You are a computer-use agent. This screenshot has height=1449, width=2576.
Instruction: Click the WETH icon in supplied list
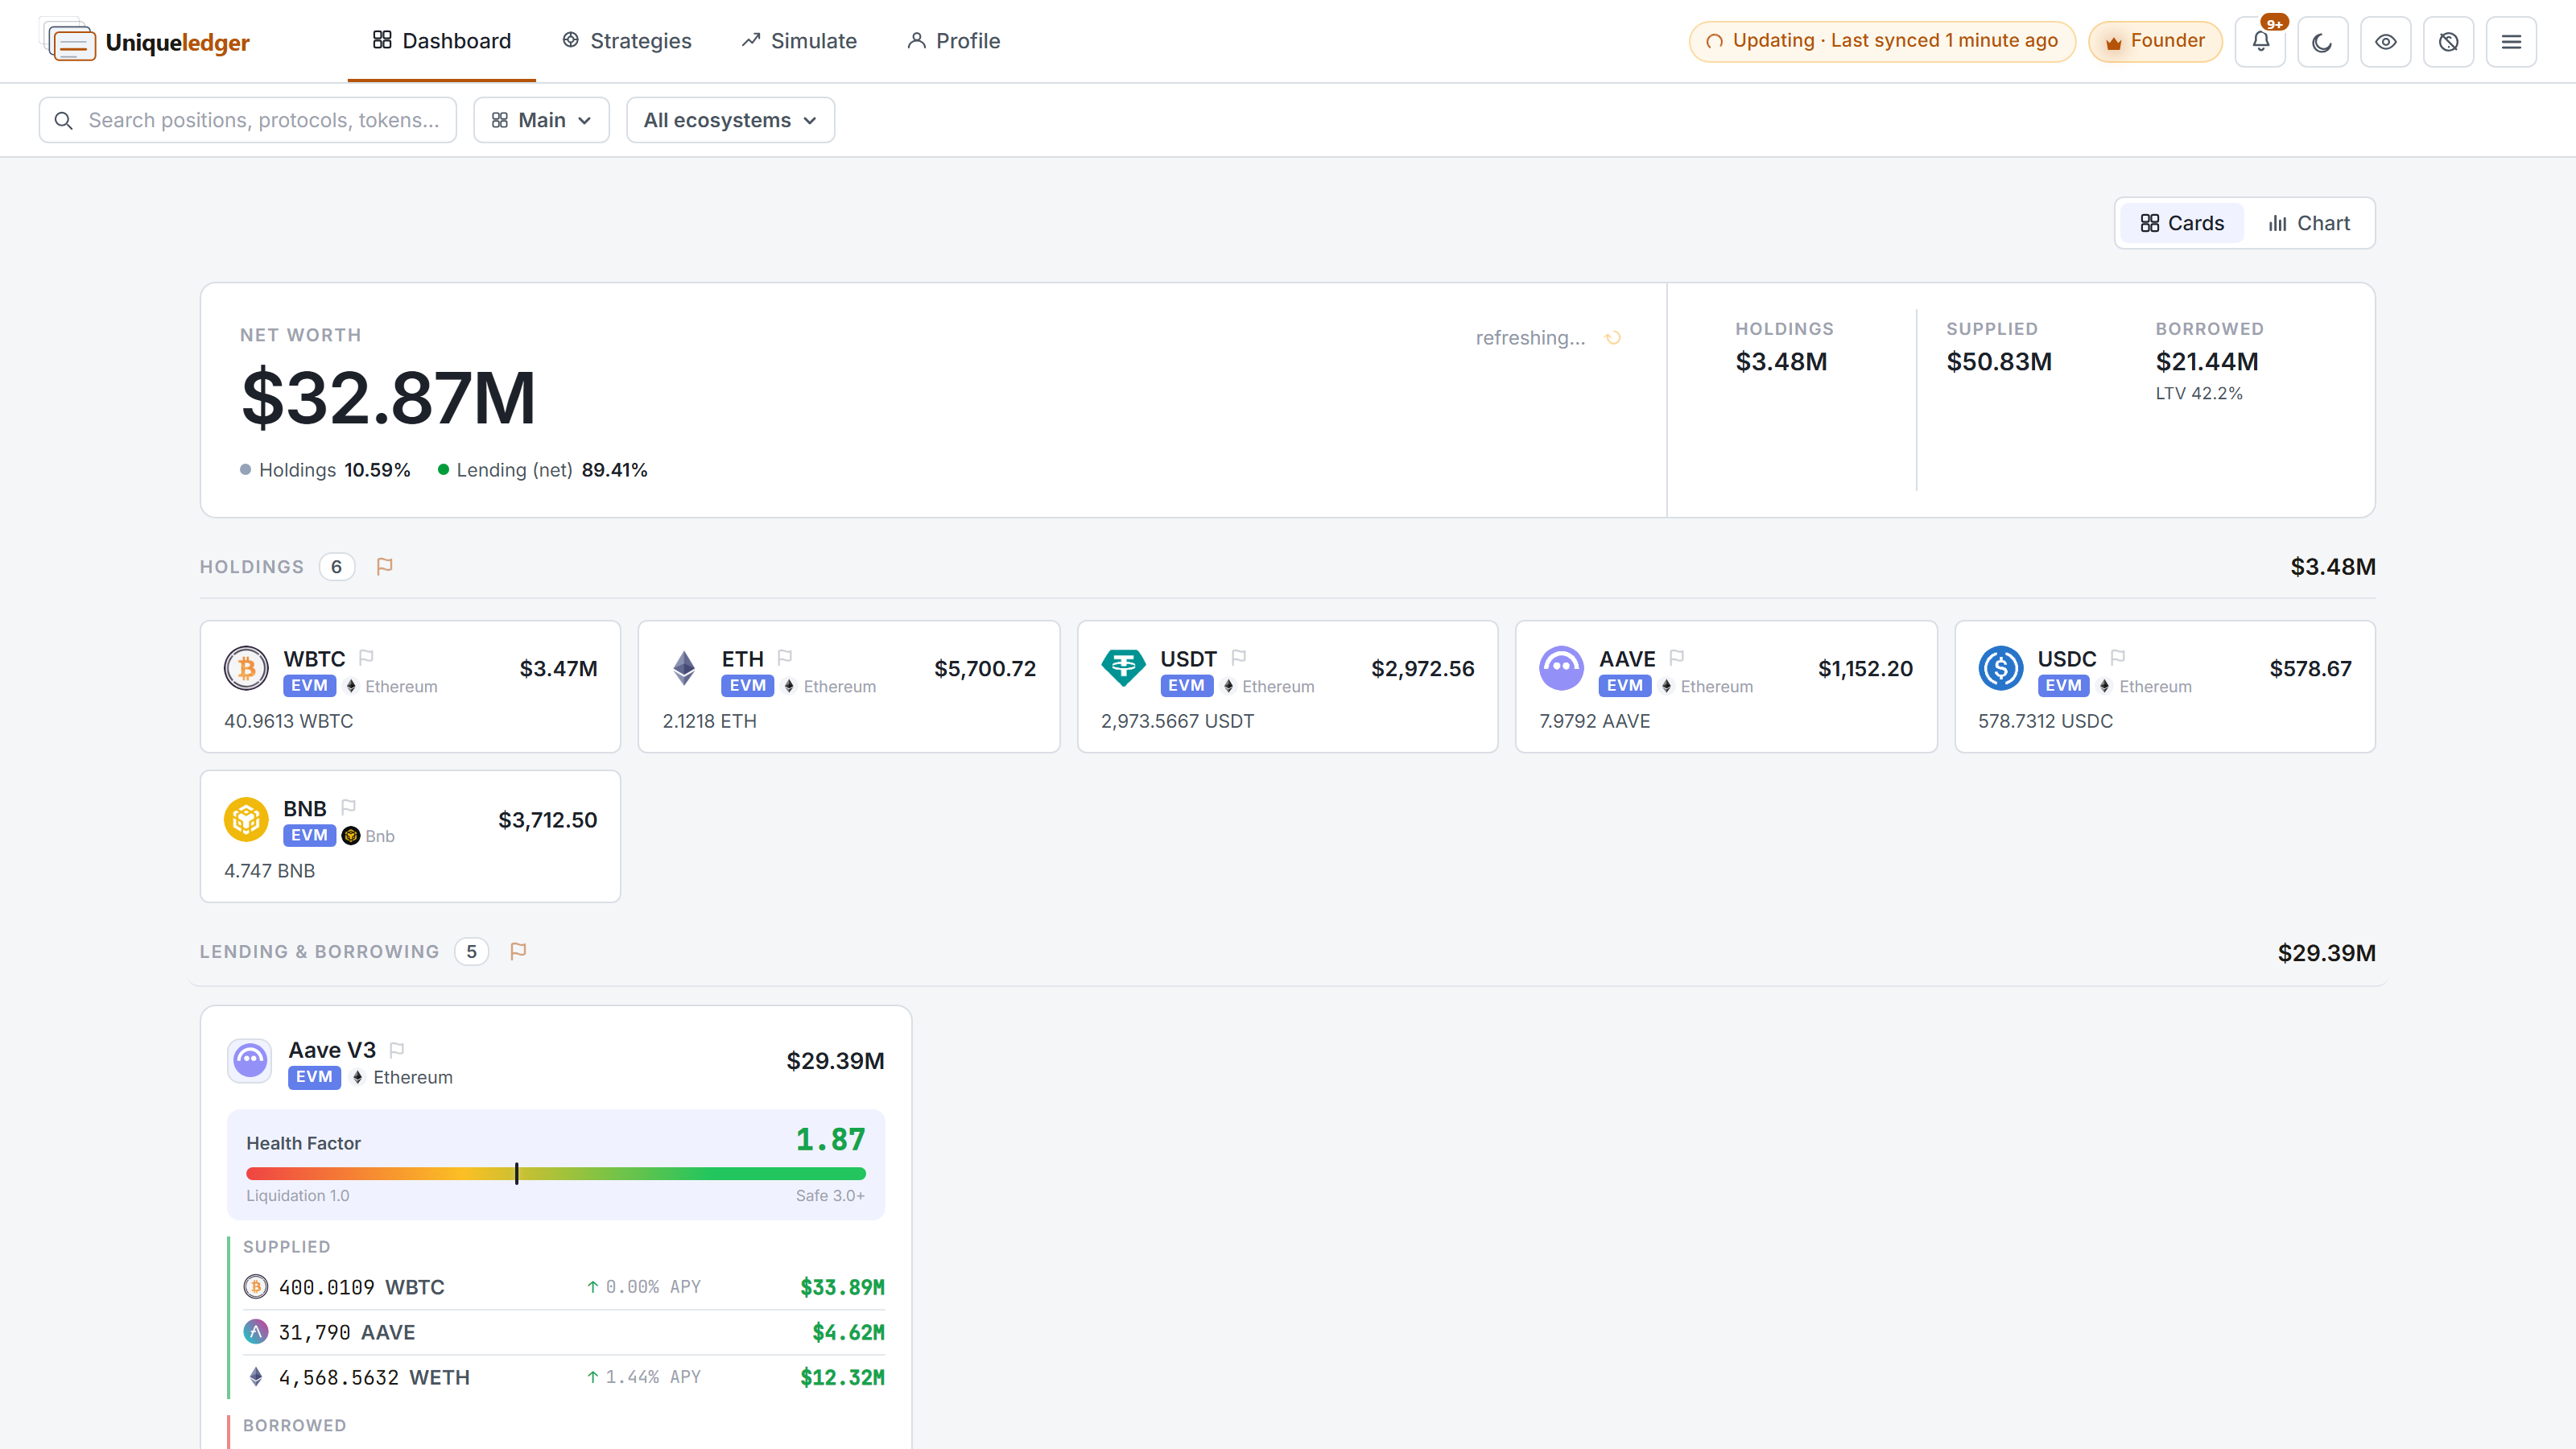(256, 1377)
